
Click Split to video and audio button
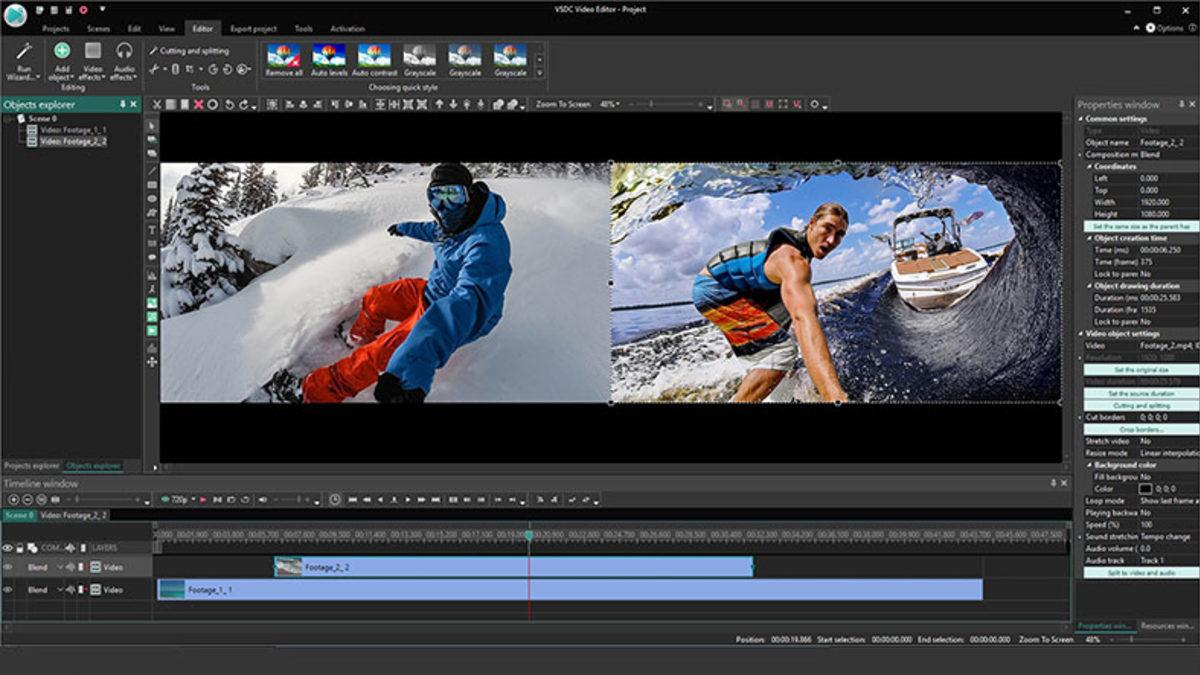1140,573
